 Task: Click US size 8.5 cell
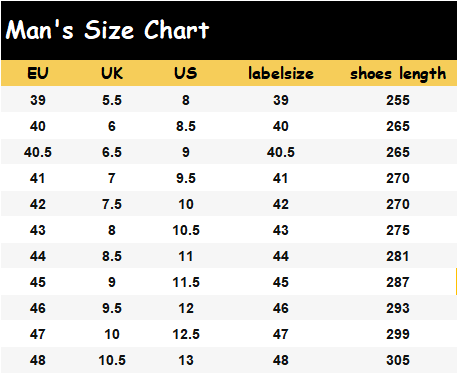pyautogui.click(x=186, y=126)
